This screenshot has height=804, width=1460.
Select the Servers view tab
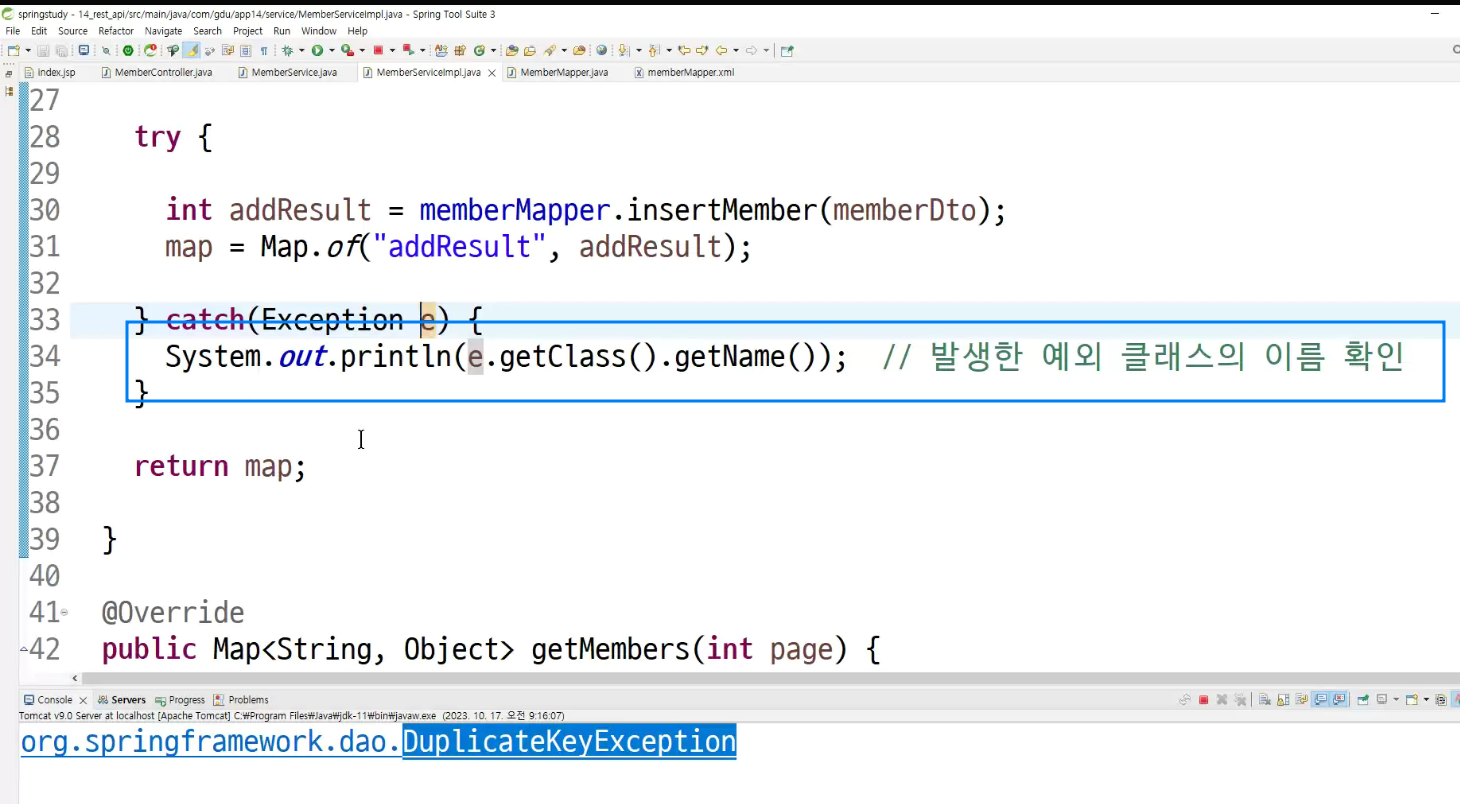click(x=121, y=700)
